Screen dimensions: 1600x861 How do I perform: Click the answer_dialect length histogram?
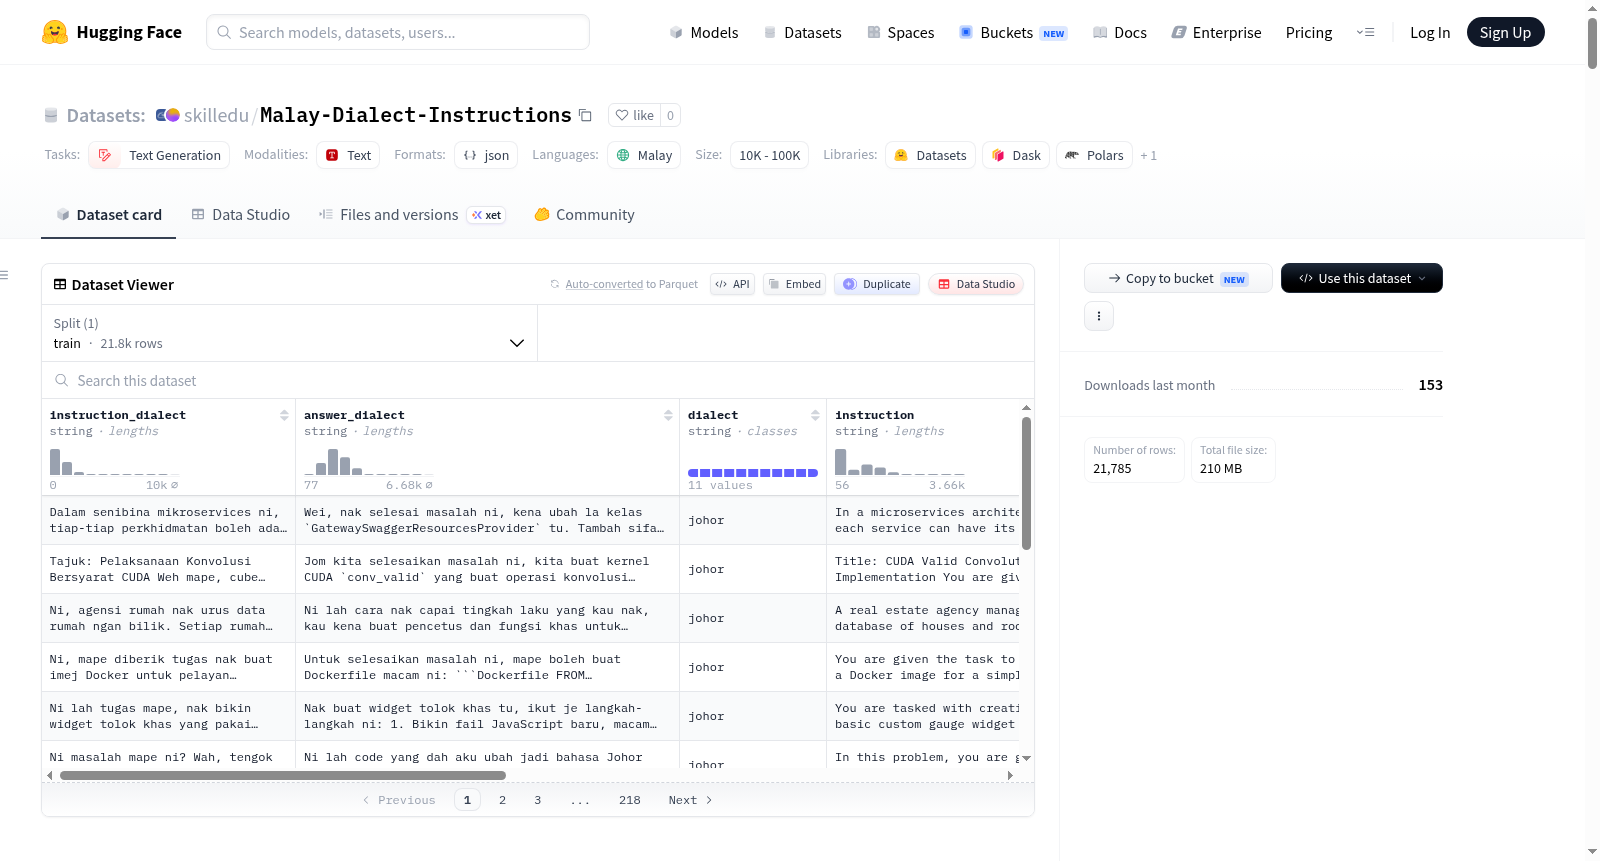(x=369, y=462)
